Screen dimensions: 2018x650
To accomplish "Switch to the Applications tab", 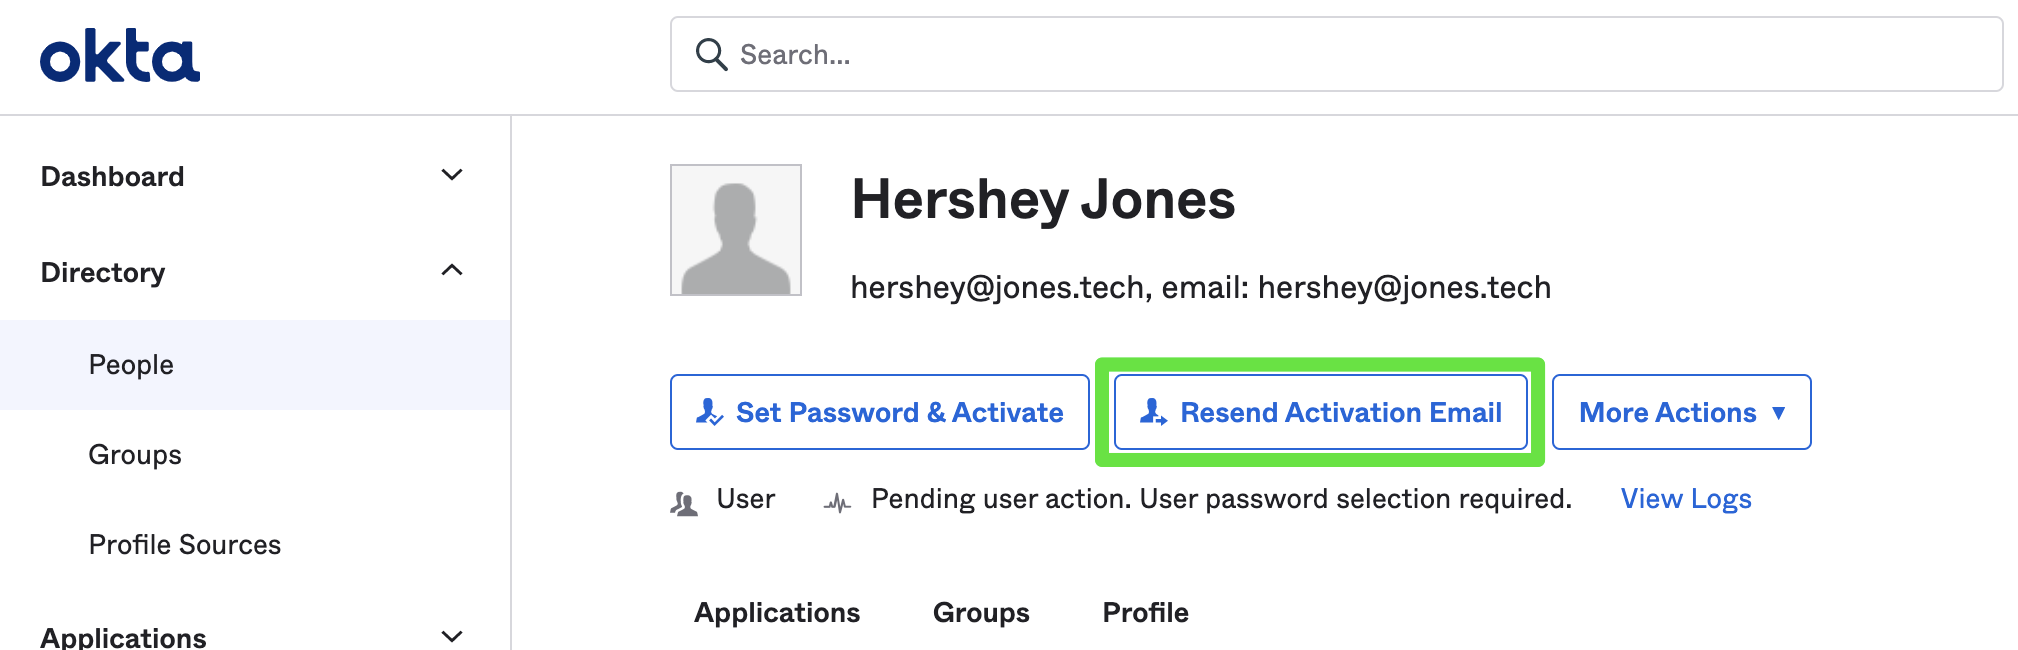I will tap(777, 612).
